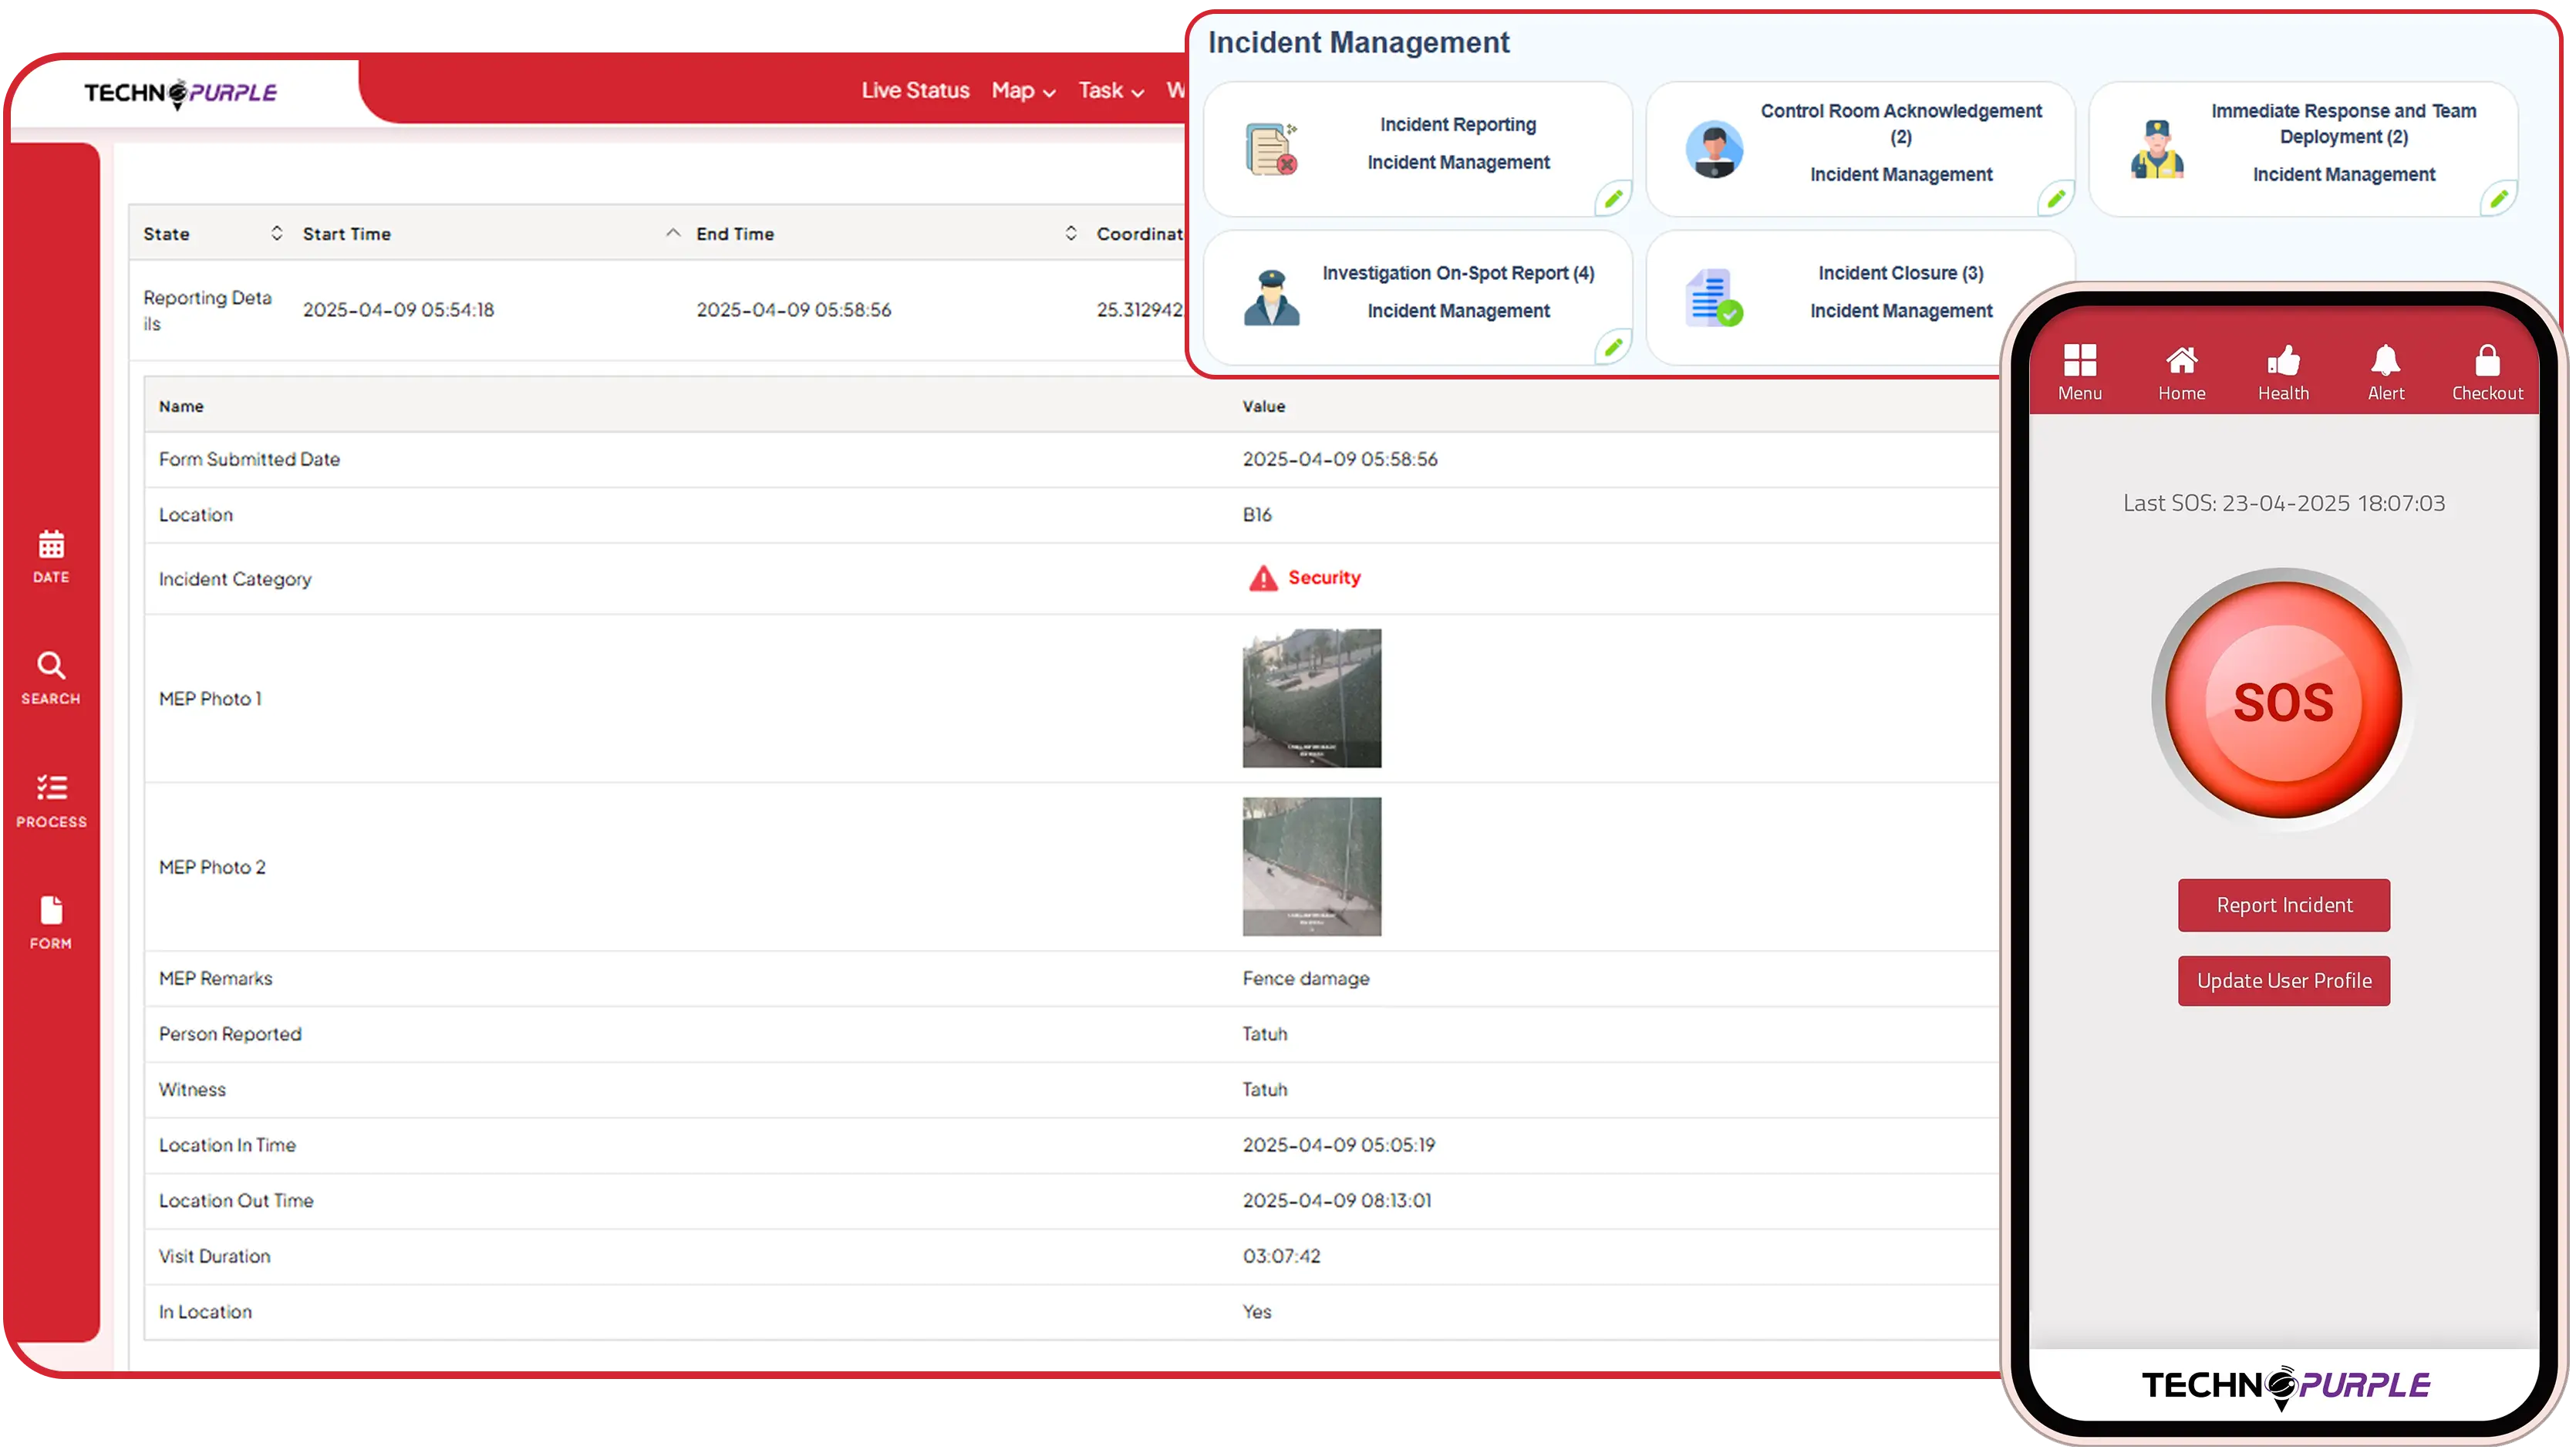Edit the Incident Reporting step

point(1613,198)
